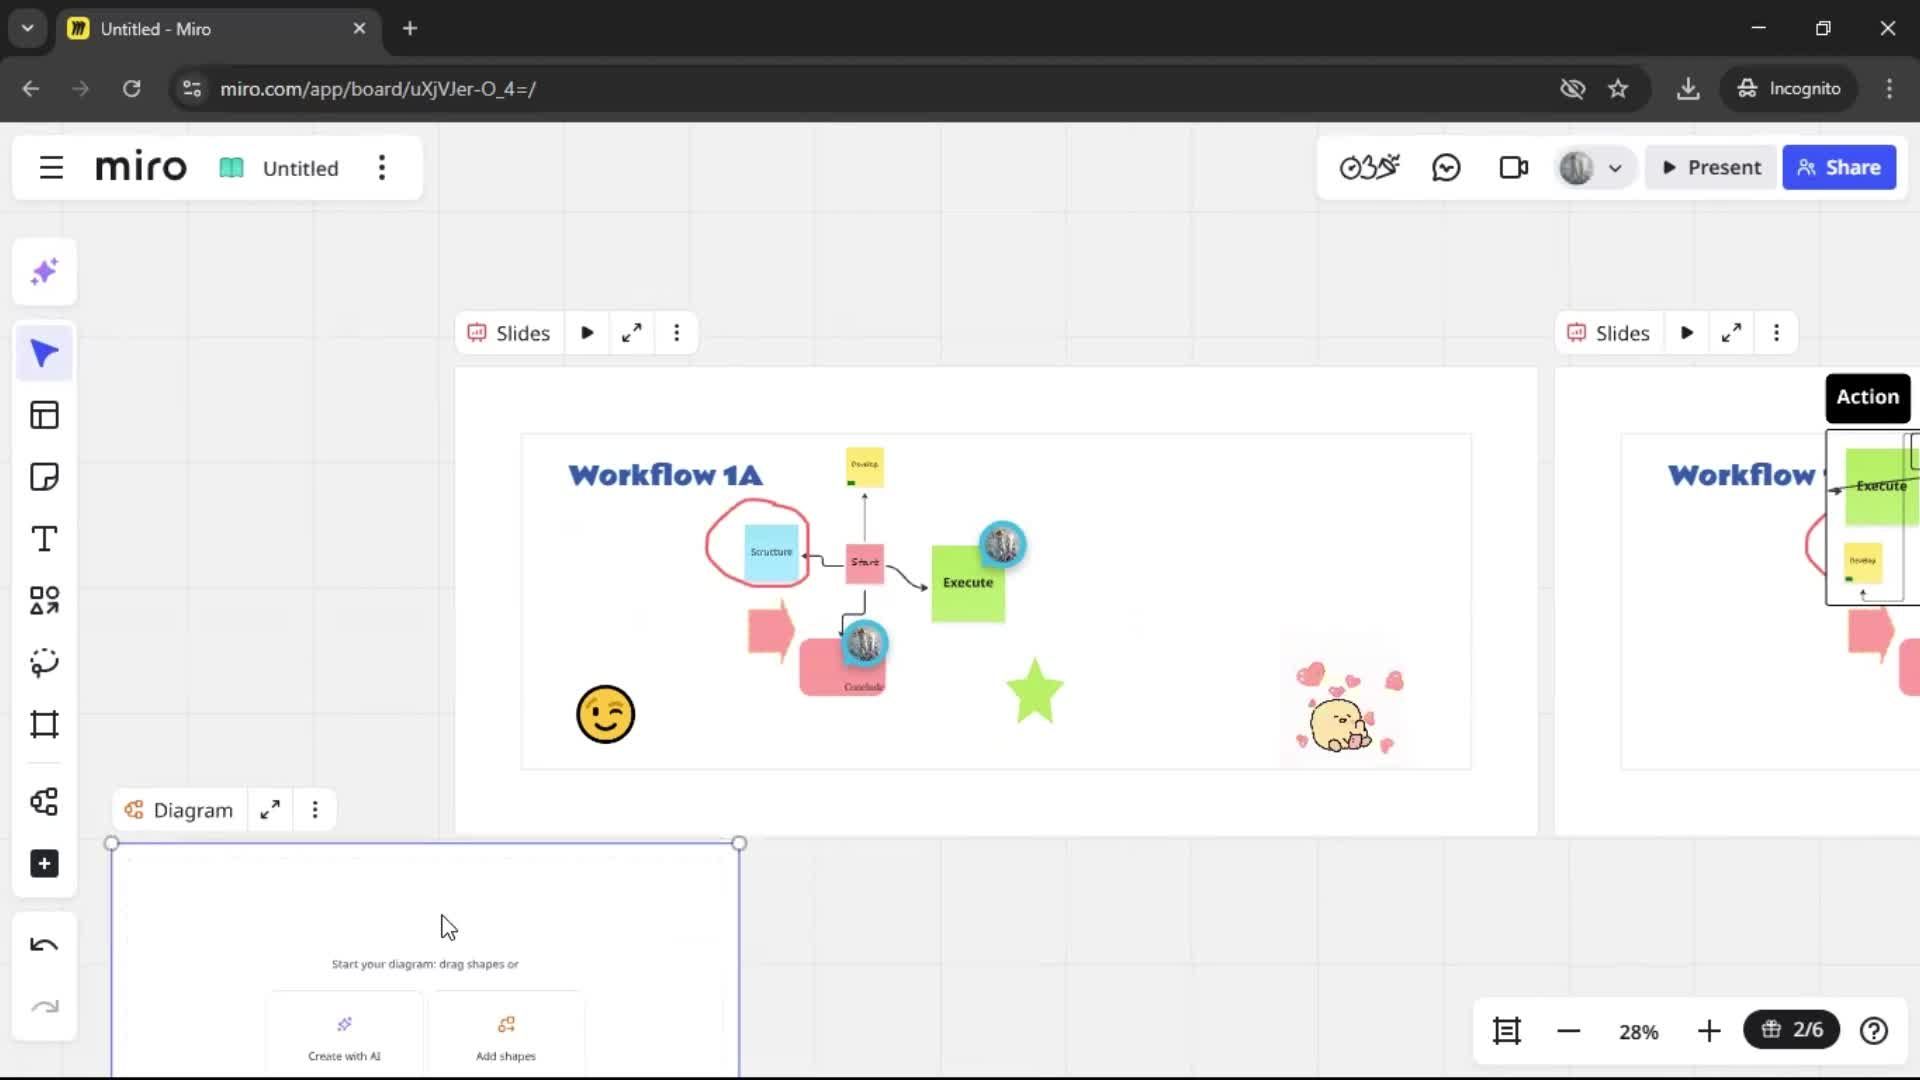Select the blue Structure sticky note

click(x=772, y=552)
